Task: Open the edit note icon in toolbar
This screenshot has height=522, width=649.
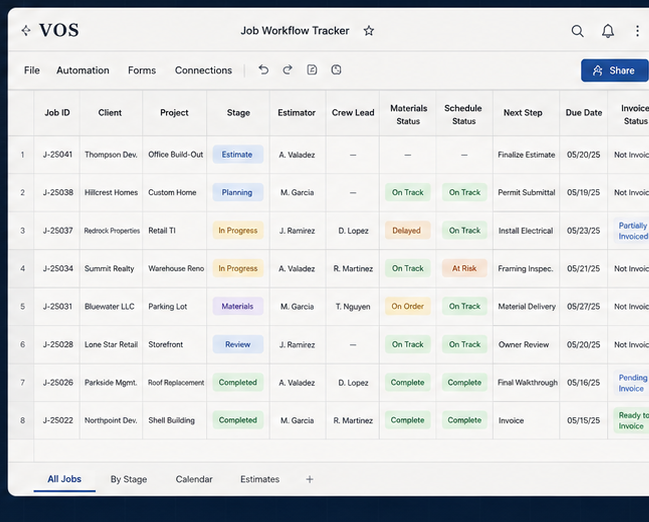Action: (312, 70)
